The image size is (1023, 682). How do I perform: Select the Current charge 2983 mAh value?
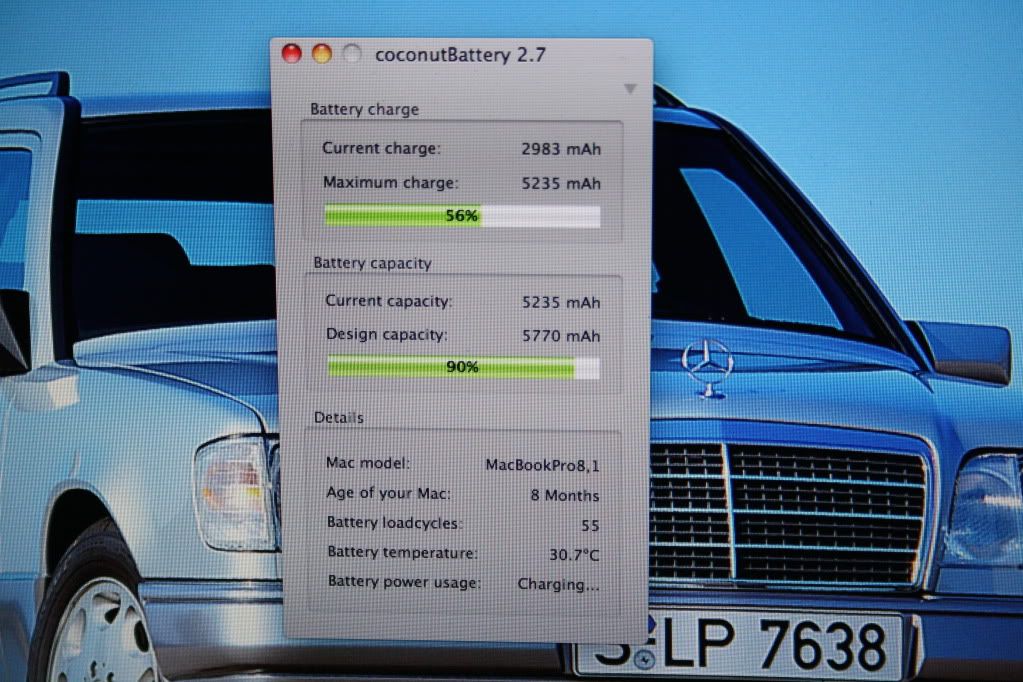pyautogui.click(x=561, y=149)
